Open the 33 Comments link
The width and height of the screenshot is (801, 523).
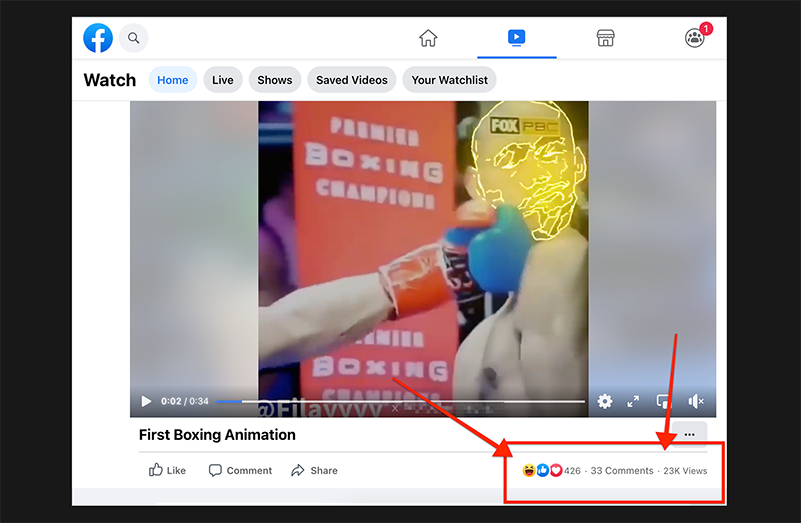tap(621, 471)
